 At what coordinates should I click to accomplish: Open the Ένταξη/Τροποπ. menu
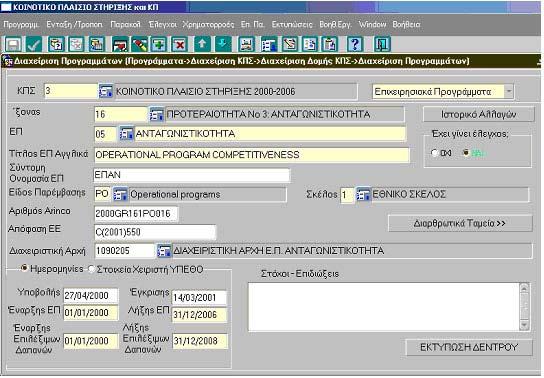pyautogui.click(x=75, y=25)
